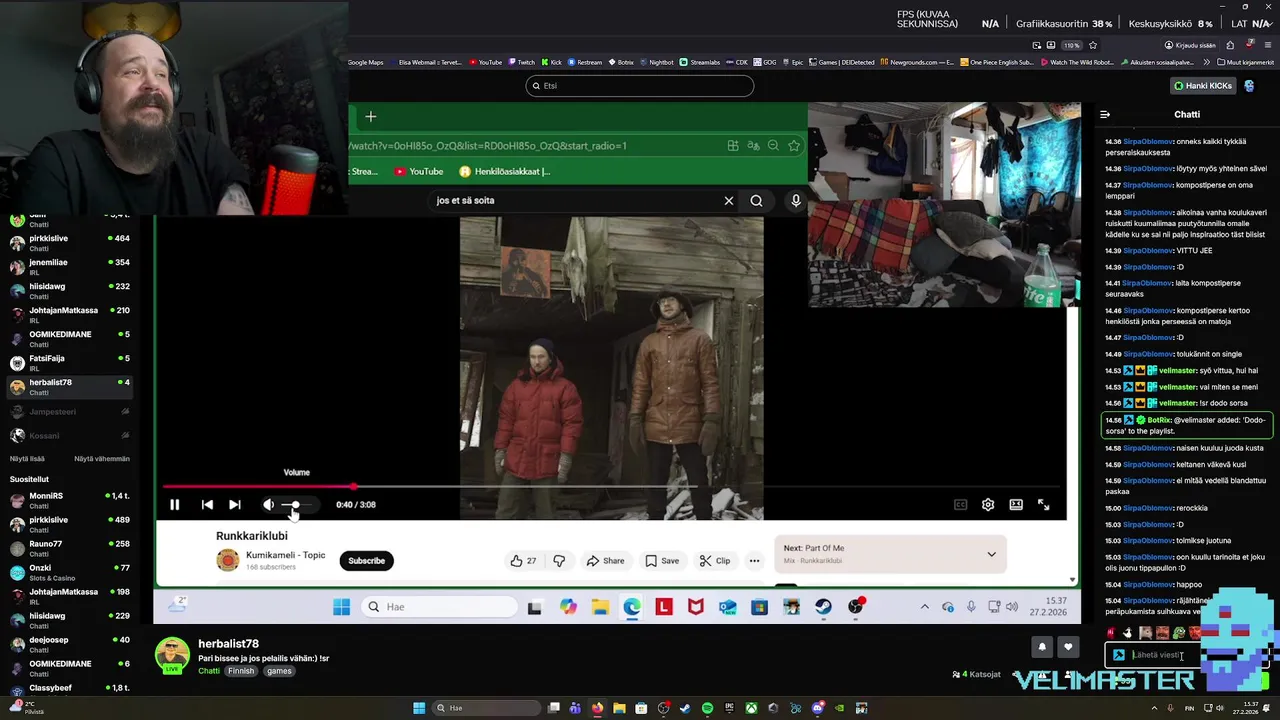The image size is (1280, 720).
Task: Open the YouTube bookmark in streamed browser
Action: pyautogui.click(x=419, y=171)
